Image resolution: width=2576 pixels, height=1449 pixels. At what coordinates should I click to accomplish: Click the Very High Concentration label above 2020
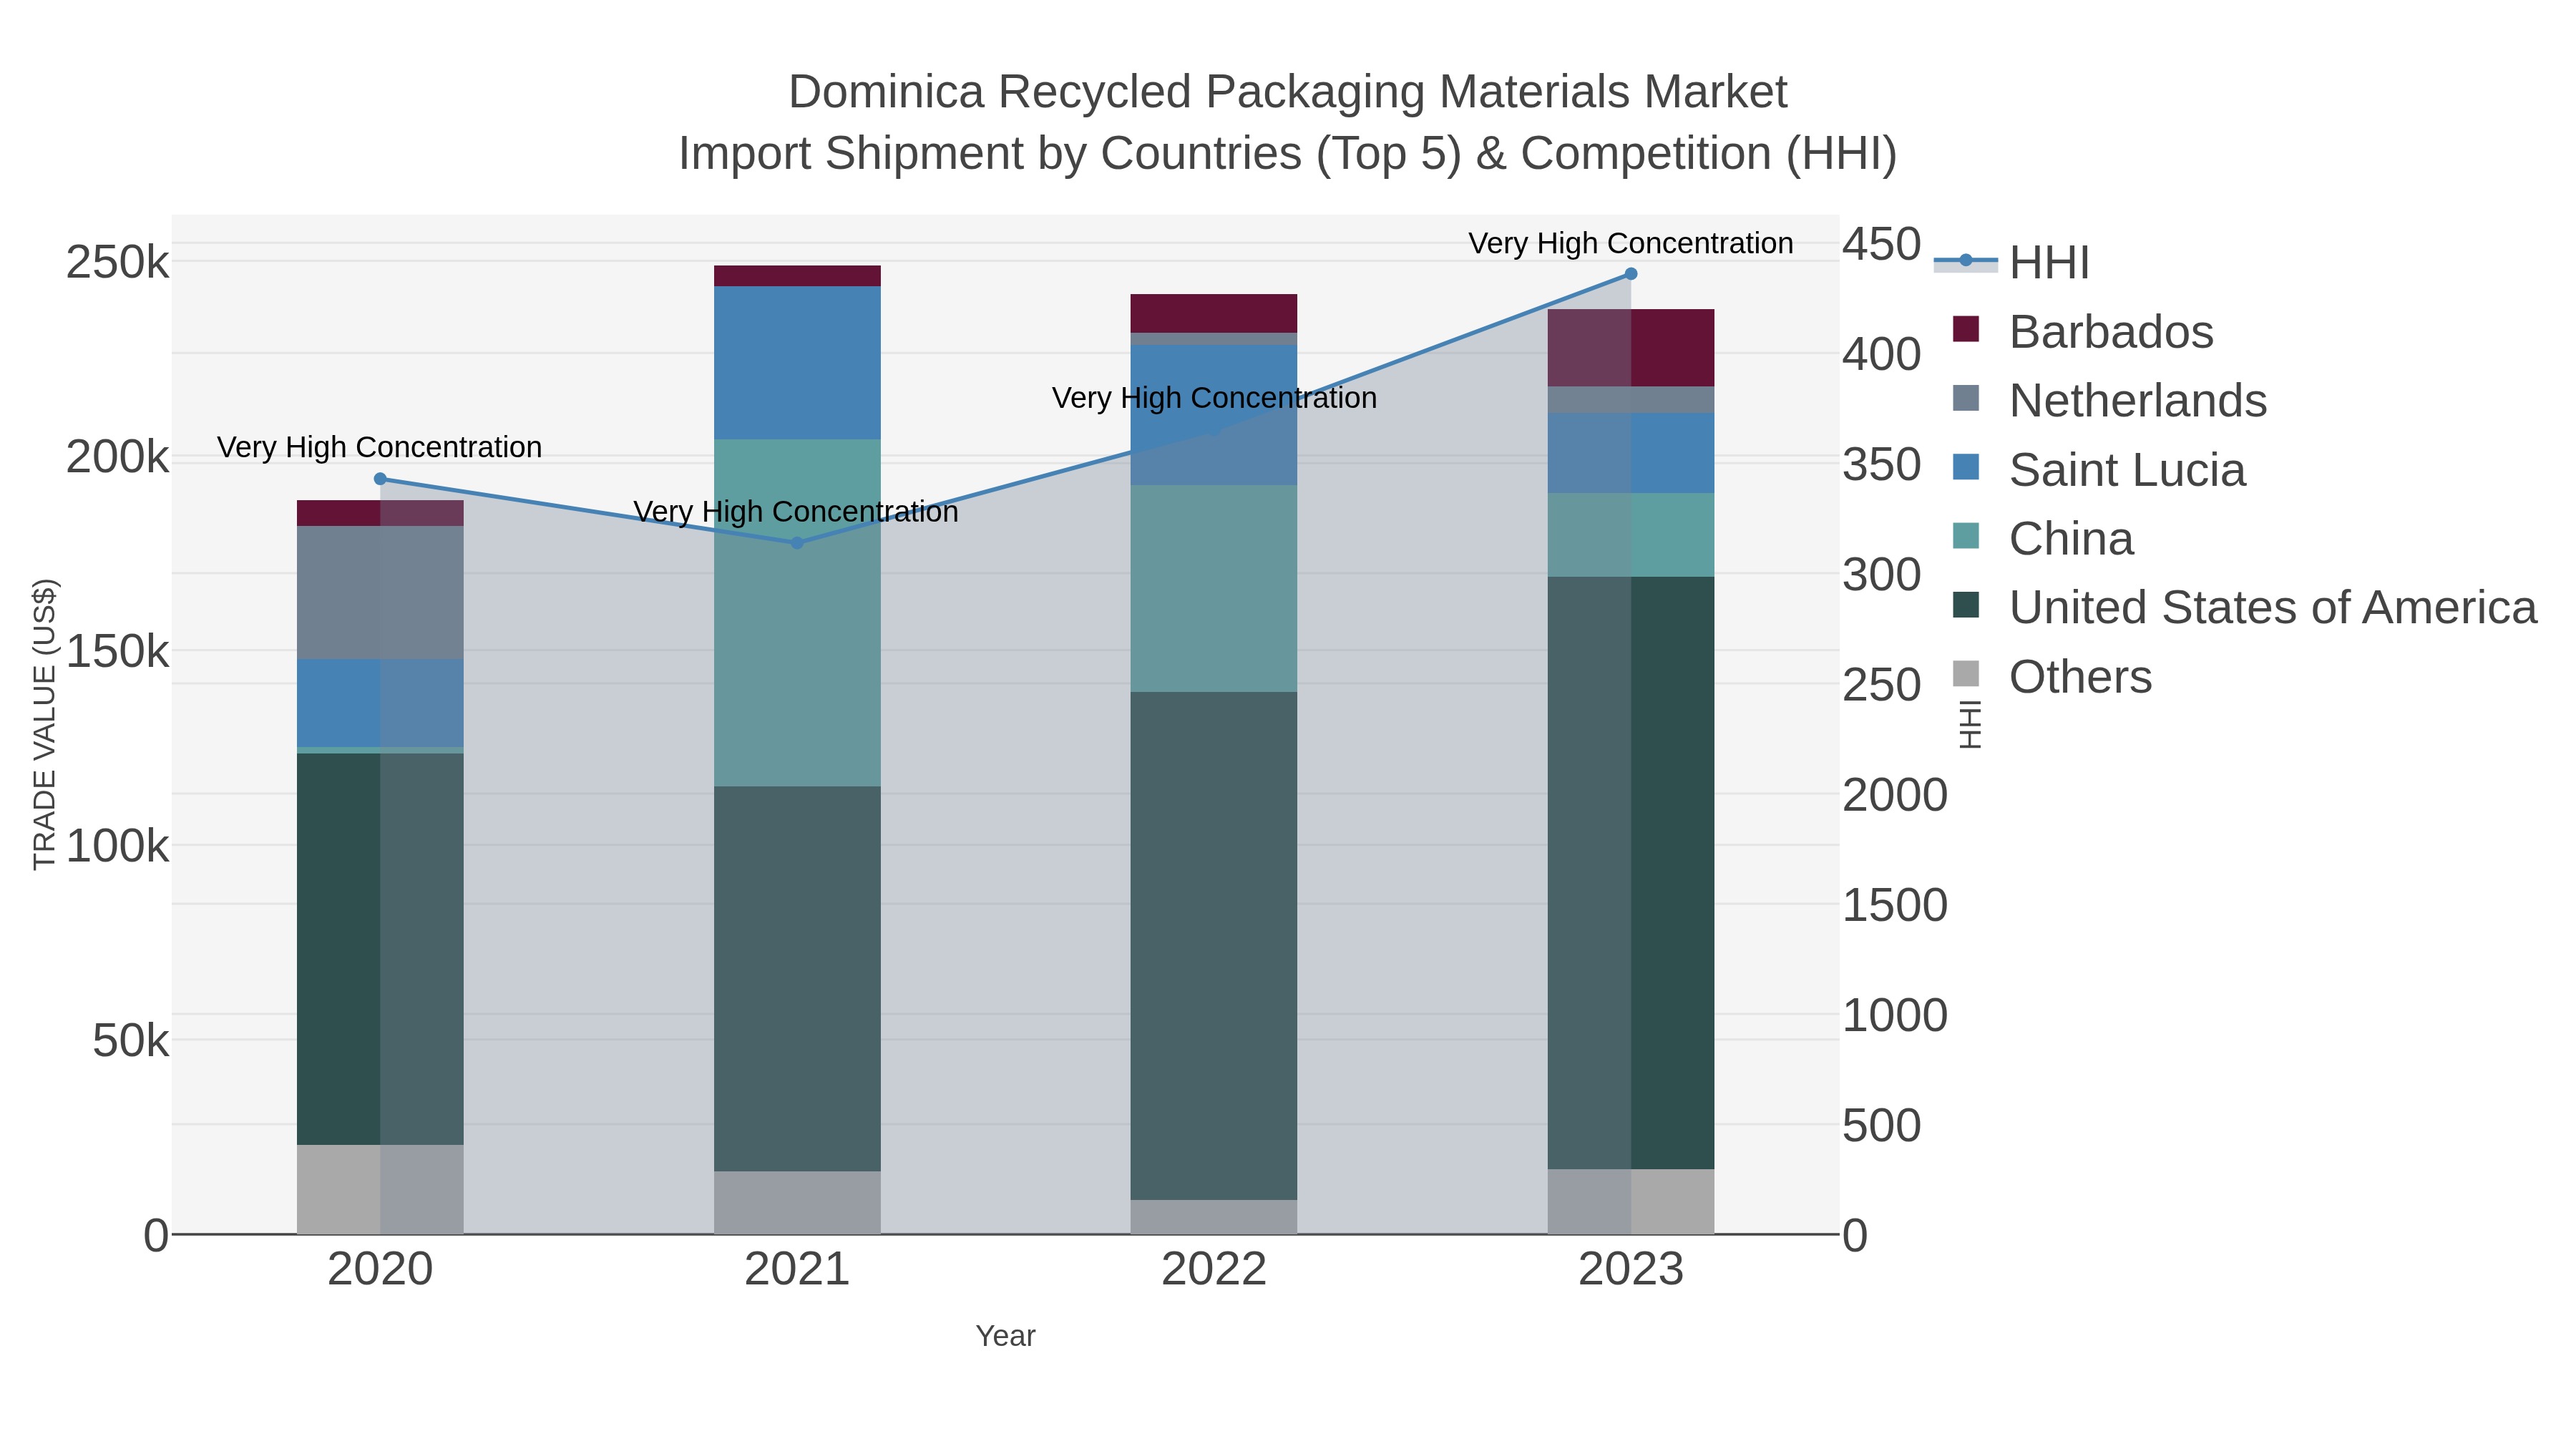click(x=380, y=447)
